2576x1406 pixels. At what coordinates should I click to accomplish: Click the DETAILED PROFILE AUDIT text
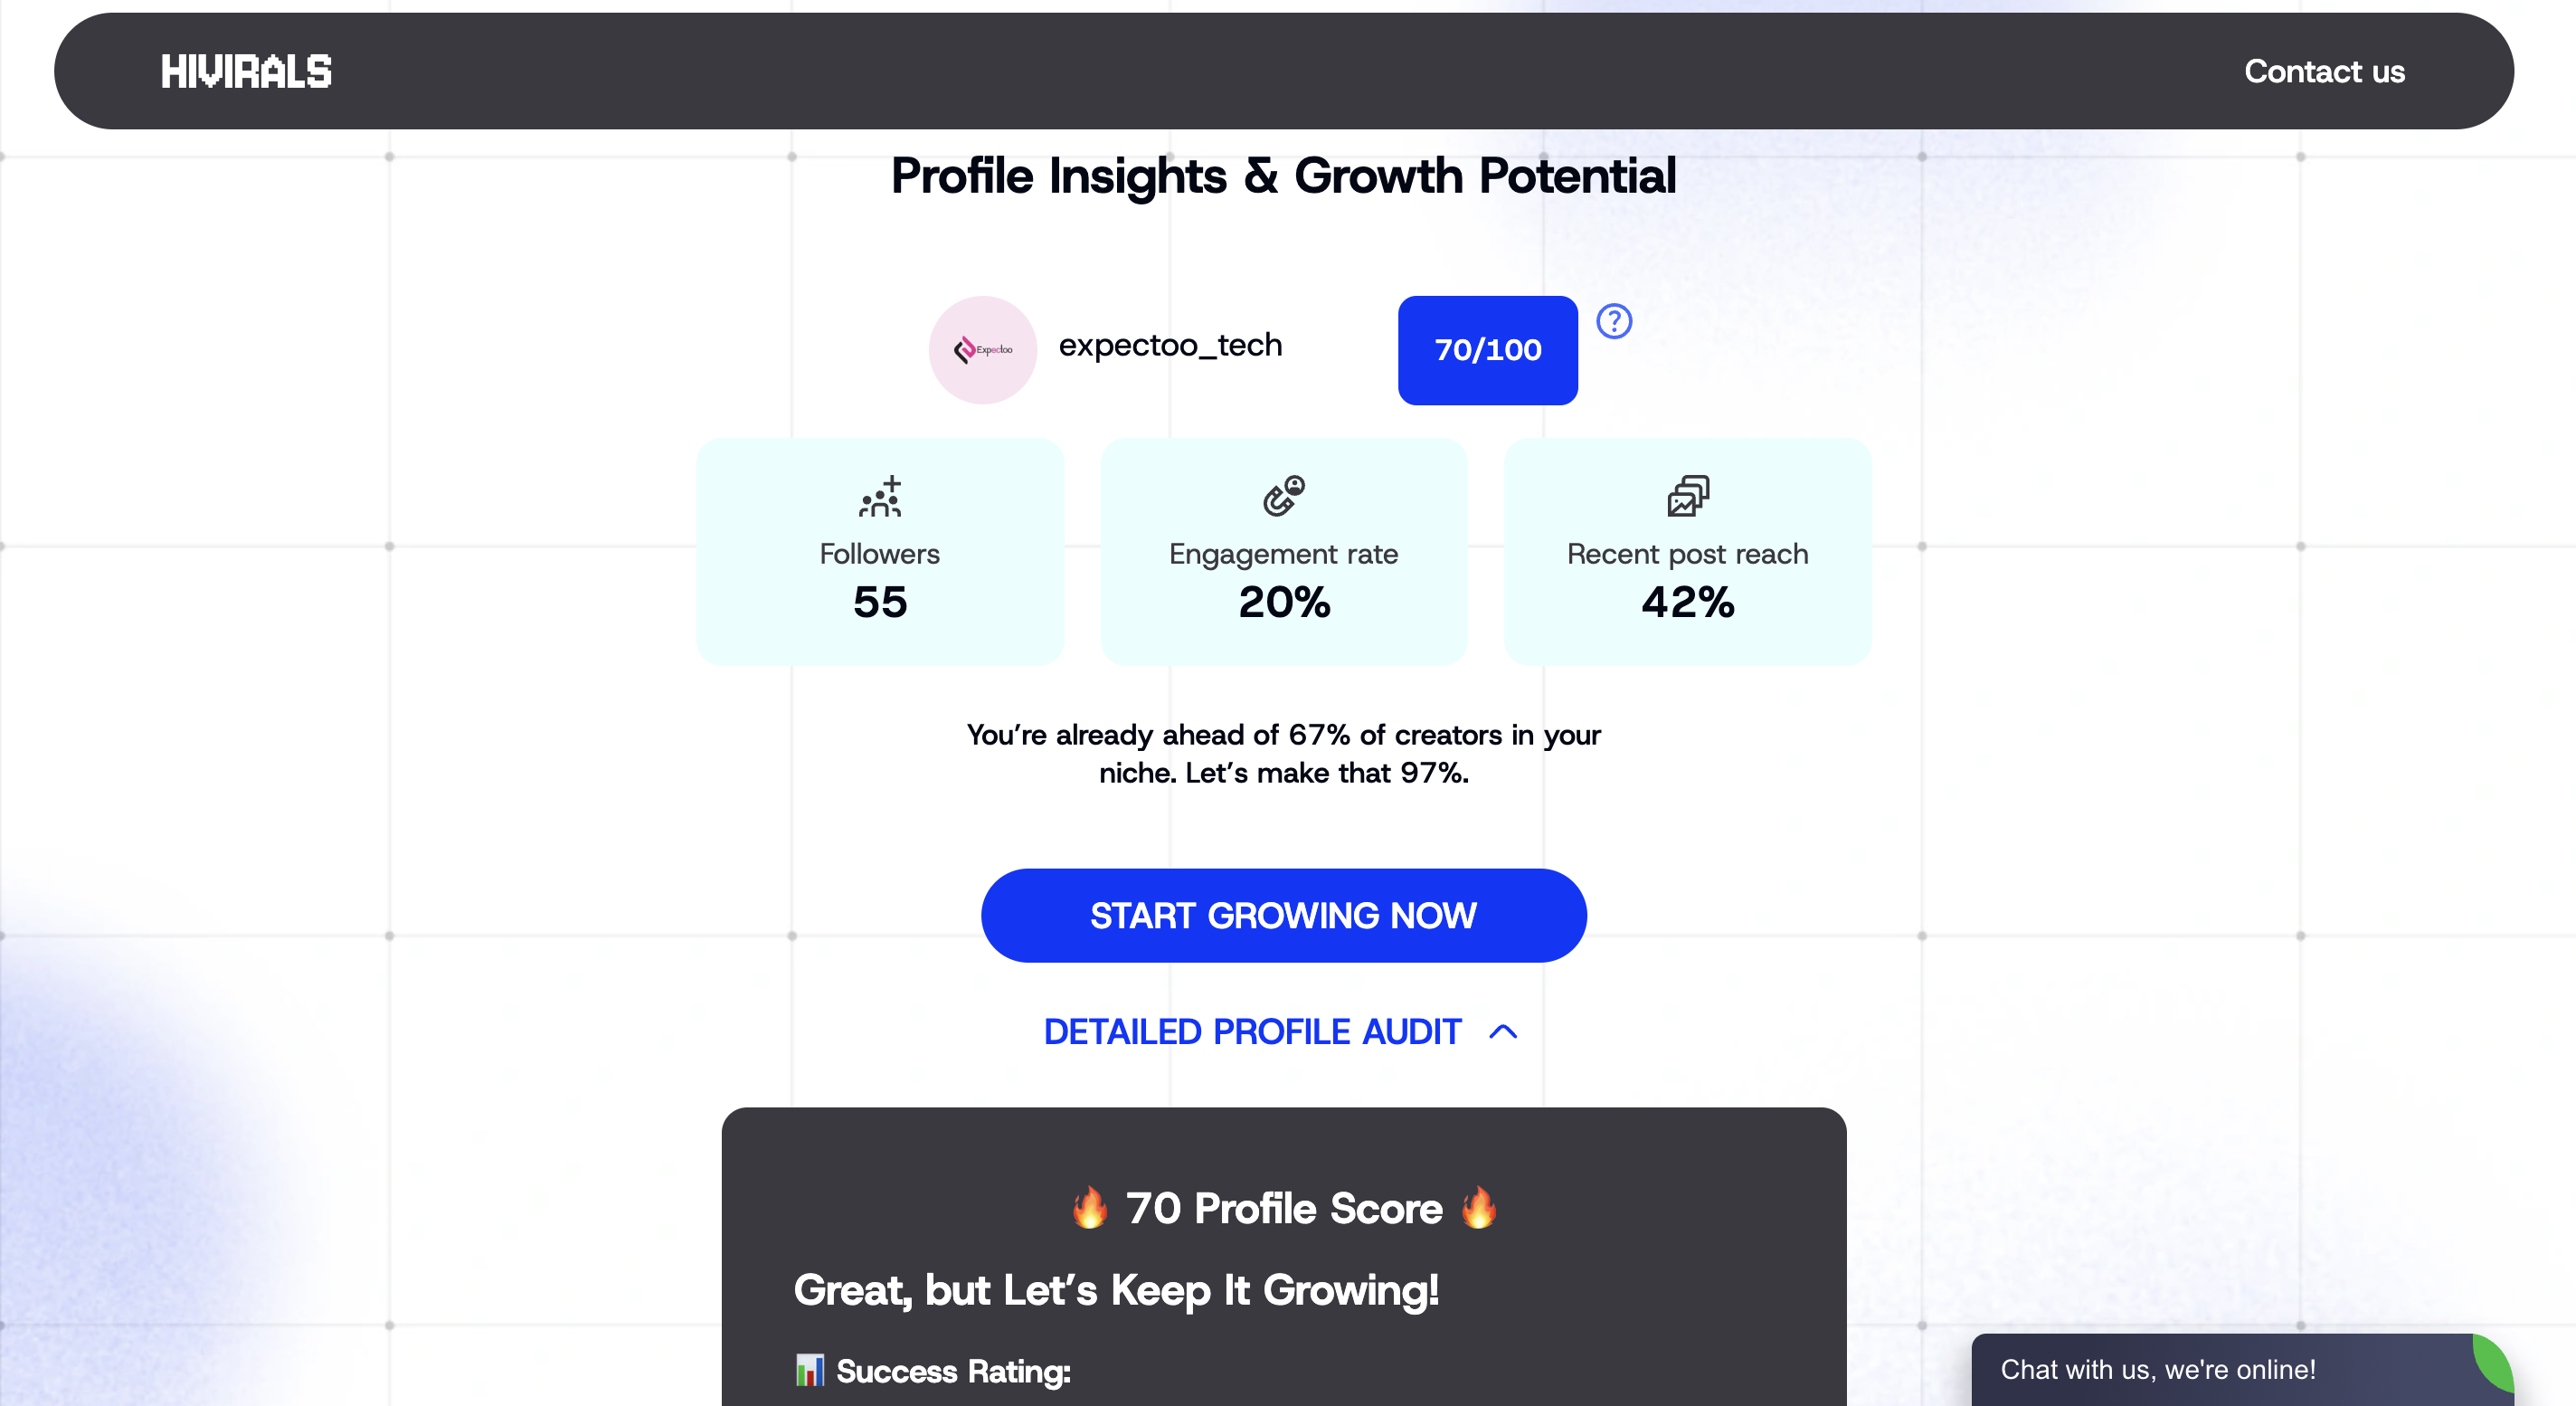pos(1252,1032)
